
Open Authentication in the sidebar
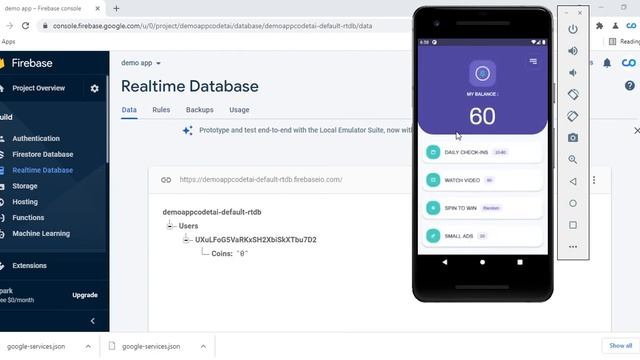click(36, 138)
